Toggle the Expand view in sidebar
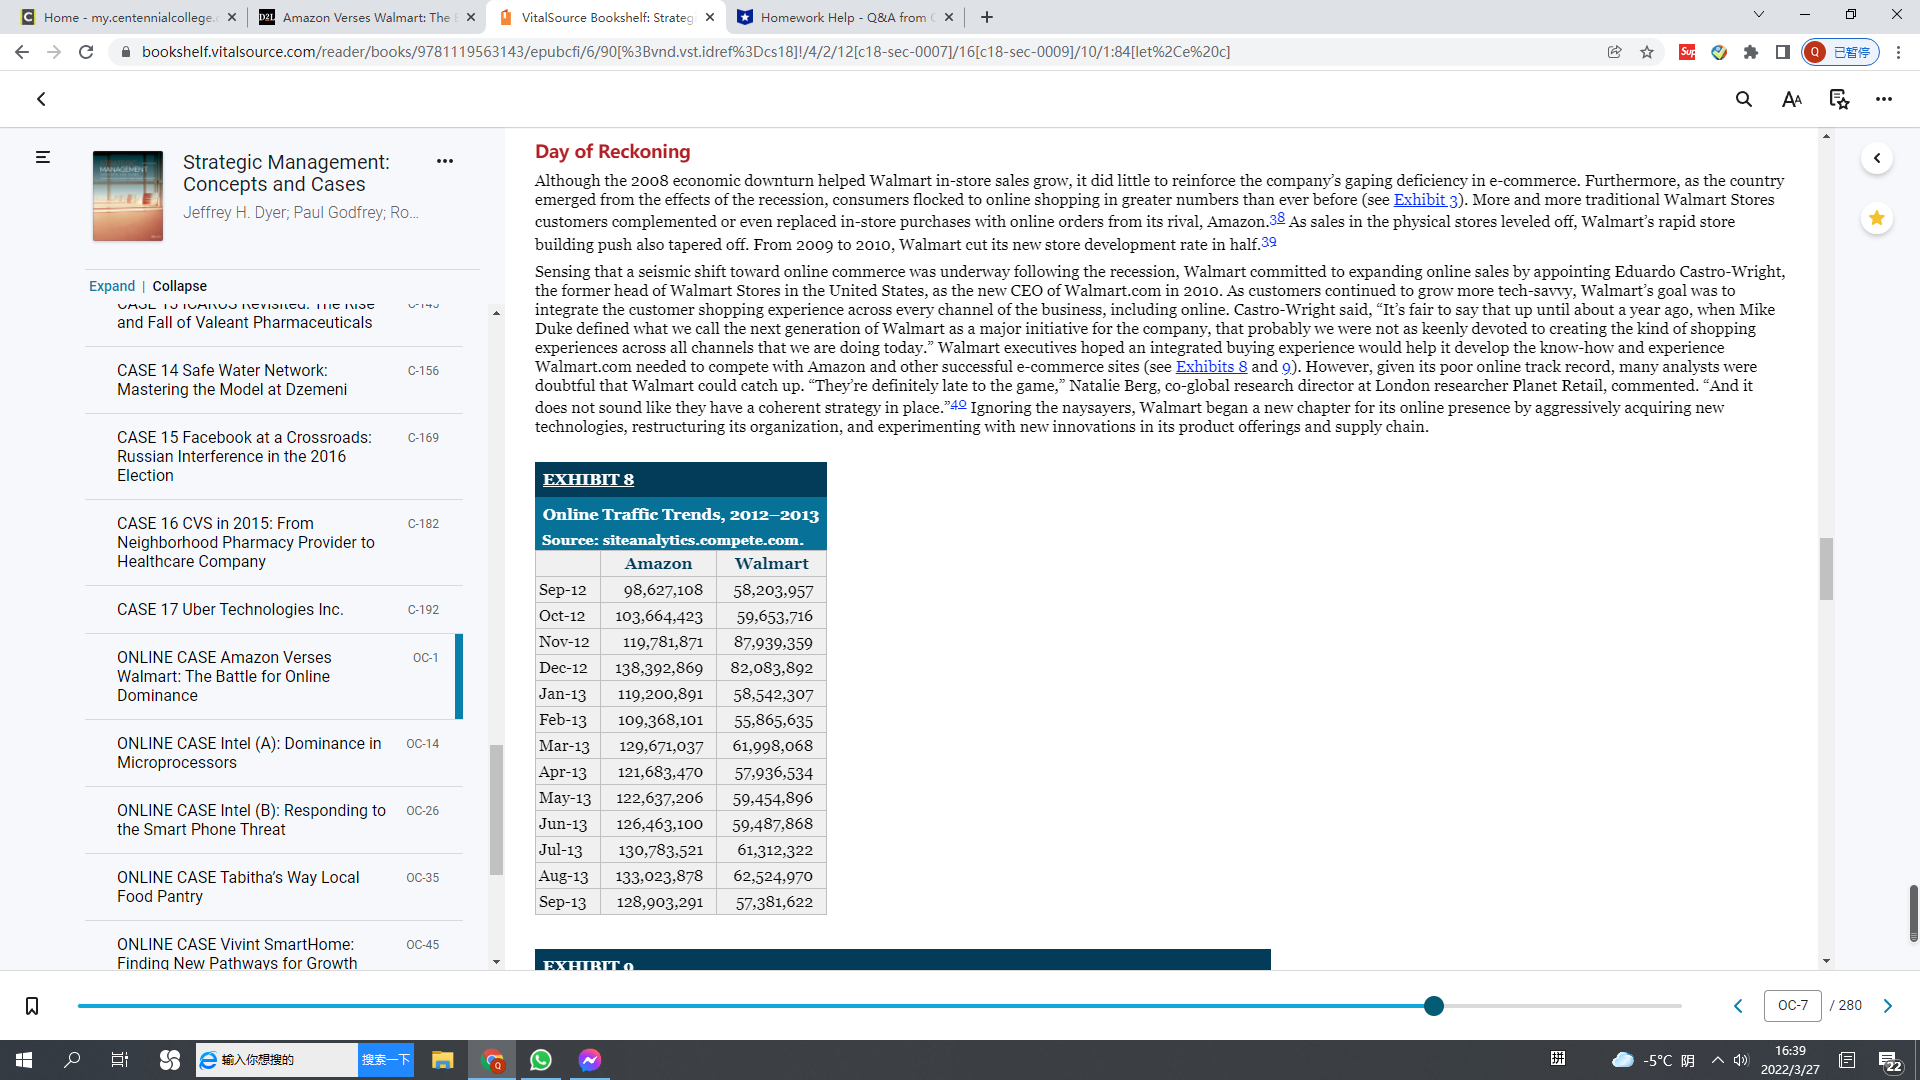The width and height of the screenshot is (1920, 1080). [x=109, y=285]
